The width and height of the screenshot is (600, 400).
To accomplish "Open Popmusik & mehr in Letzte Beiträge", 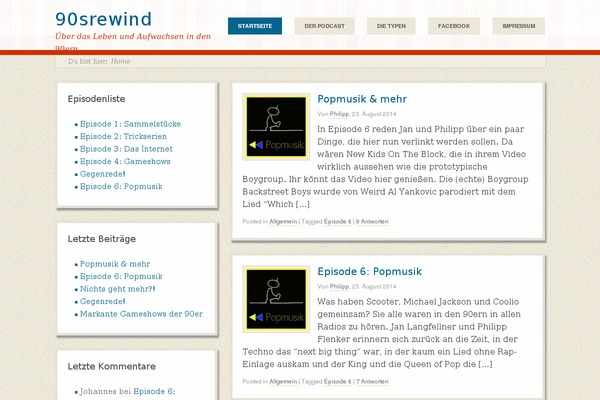I will pos(115,264).
